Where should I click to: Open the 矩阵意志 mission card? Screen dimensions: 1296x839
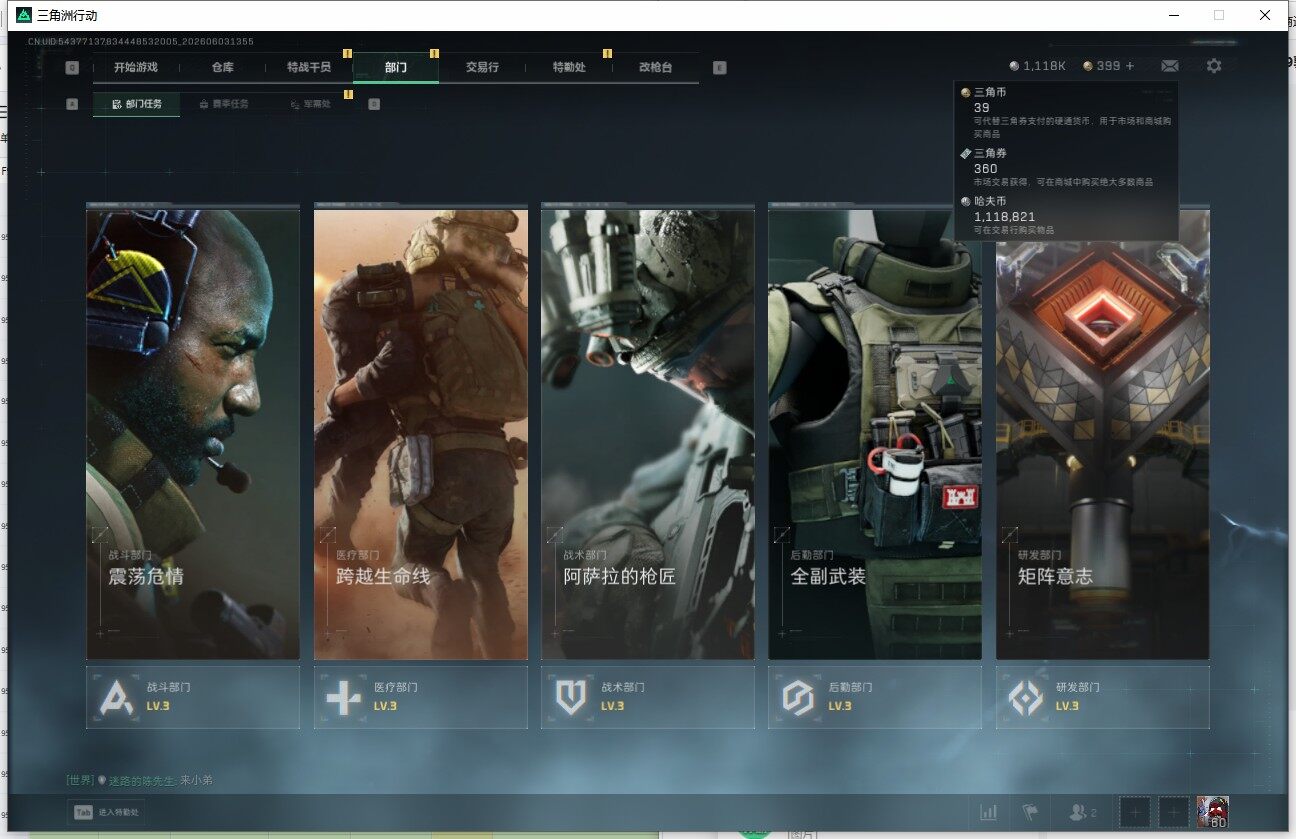pyautogui.click(x=1103, y=434)
